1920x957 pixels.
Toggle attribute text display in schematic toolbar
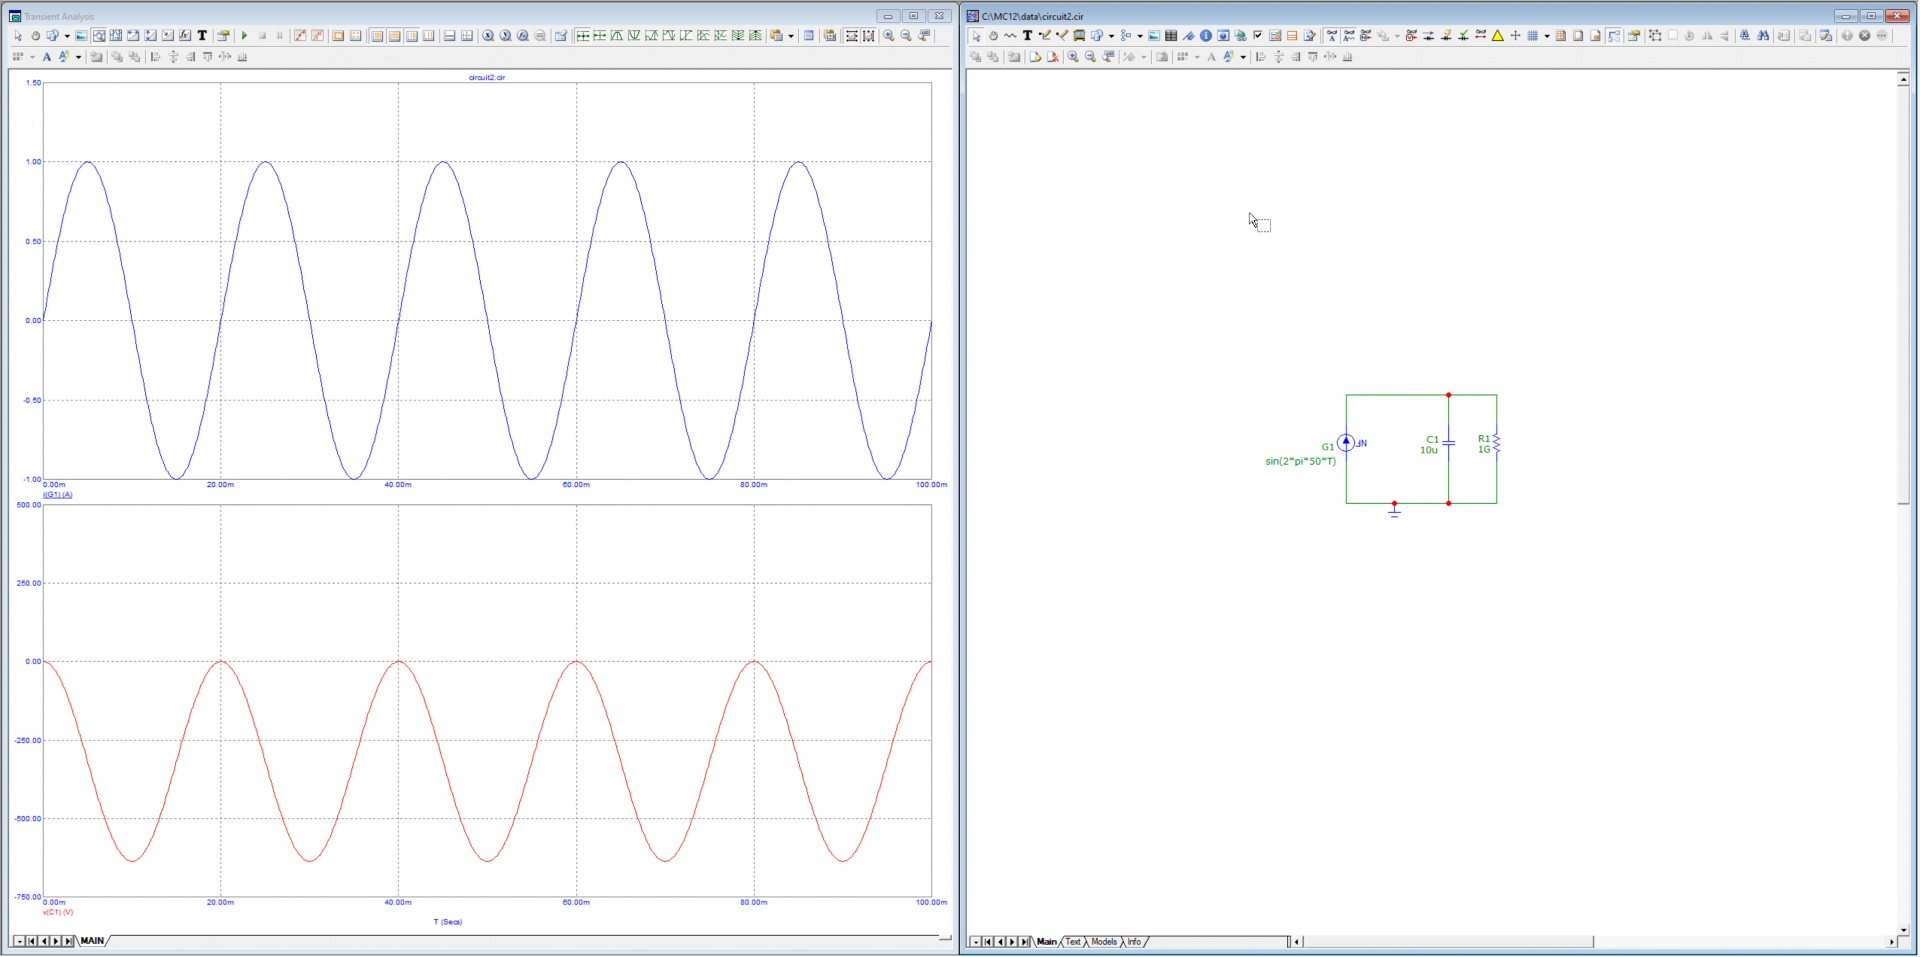(x=1331, y=35)
